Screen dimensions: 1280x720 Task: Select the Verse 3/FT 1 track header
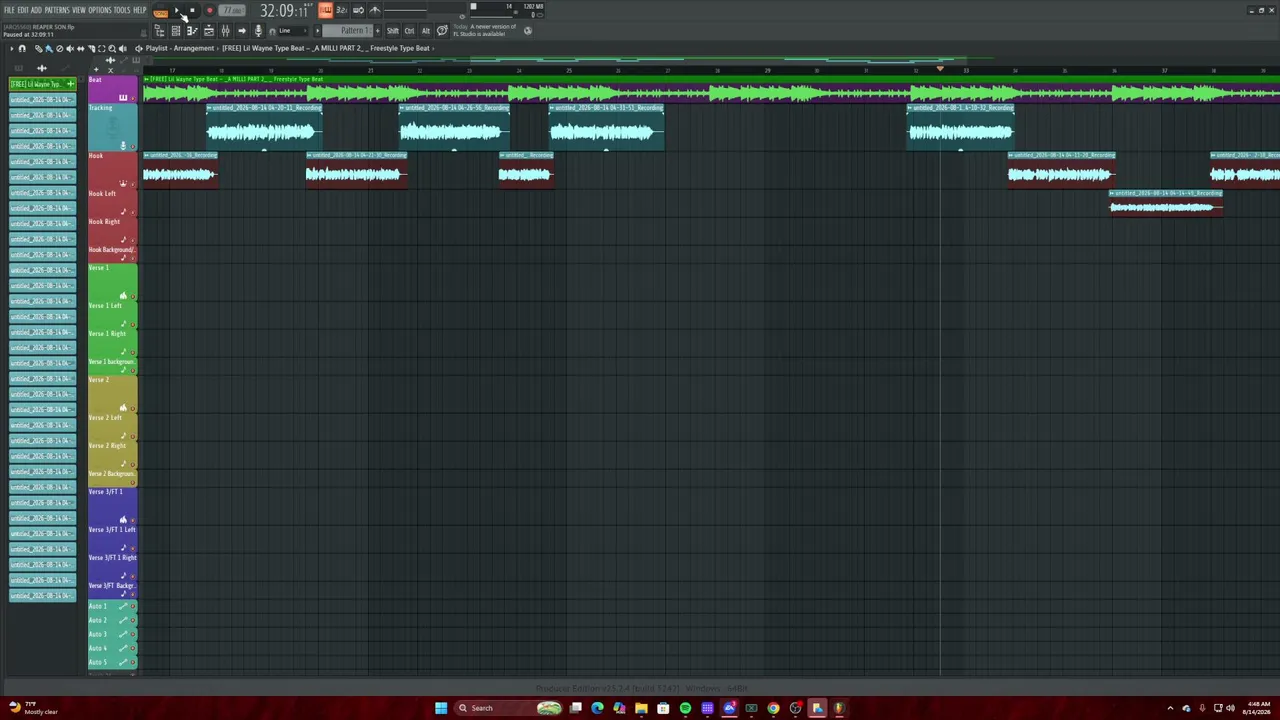click(x=112, y=505)
